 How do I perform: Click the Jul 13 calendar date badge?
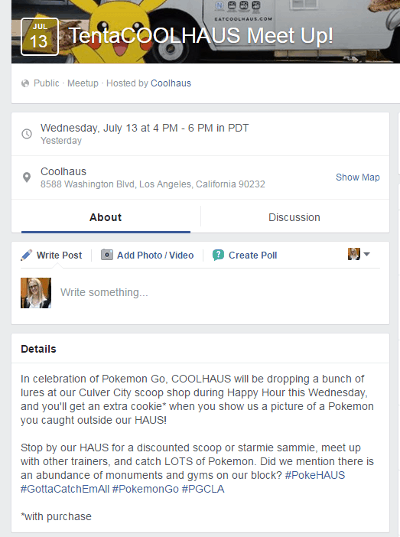(40, 37)
